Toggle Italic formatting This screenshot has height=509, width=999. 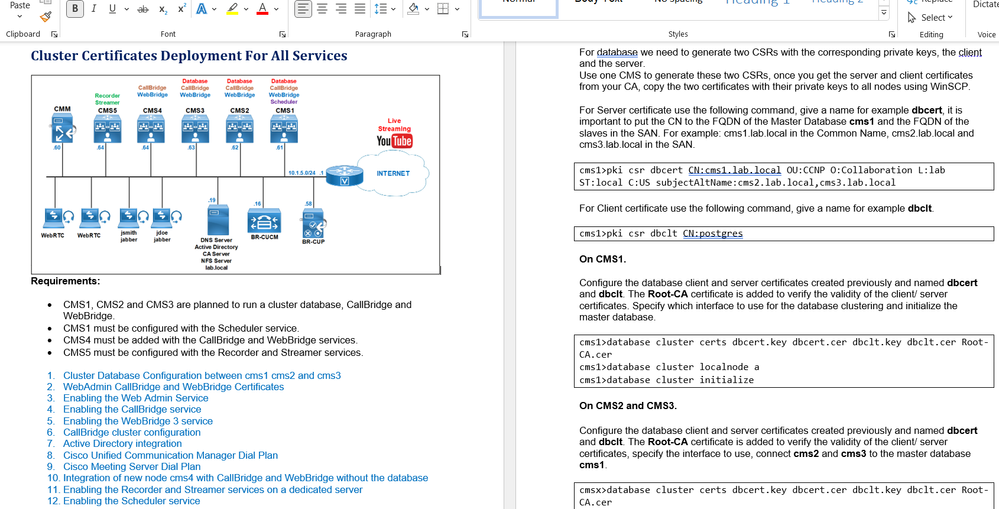[94, 9]
